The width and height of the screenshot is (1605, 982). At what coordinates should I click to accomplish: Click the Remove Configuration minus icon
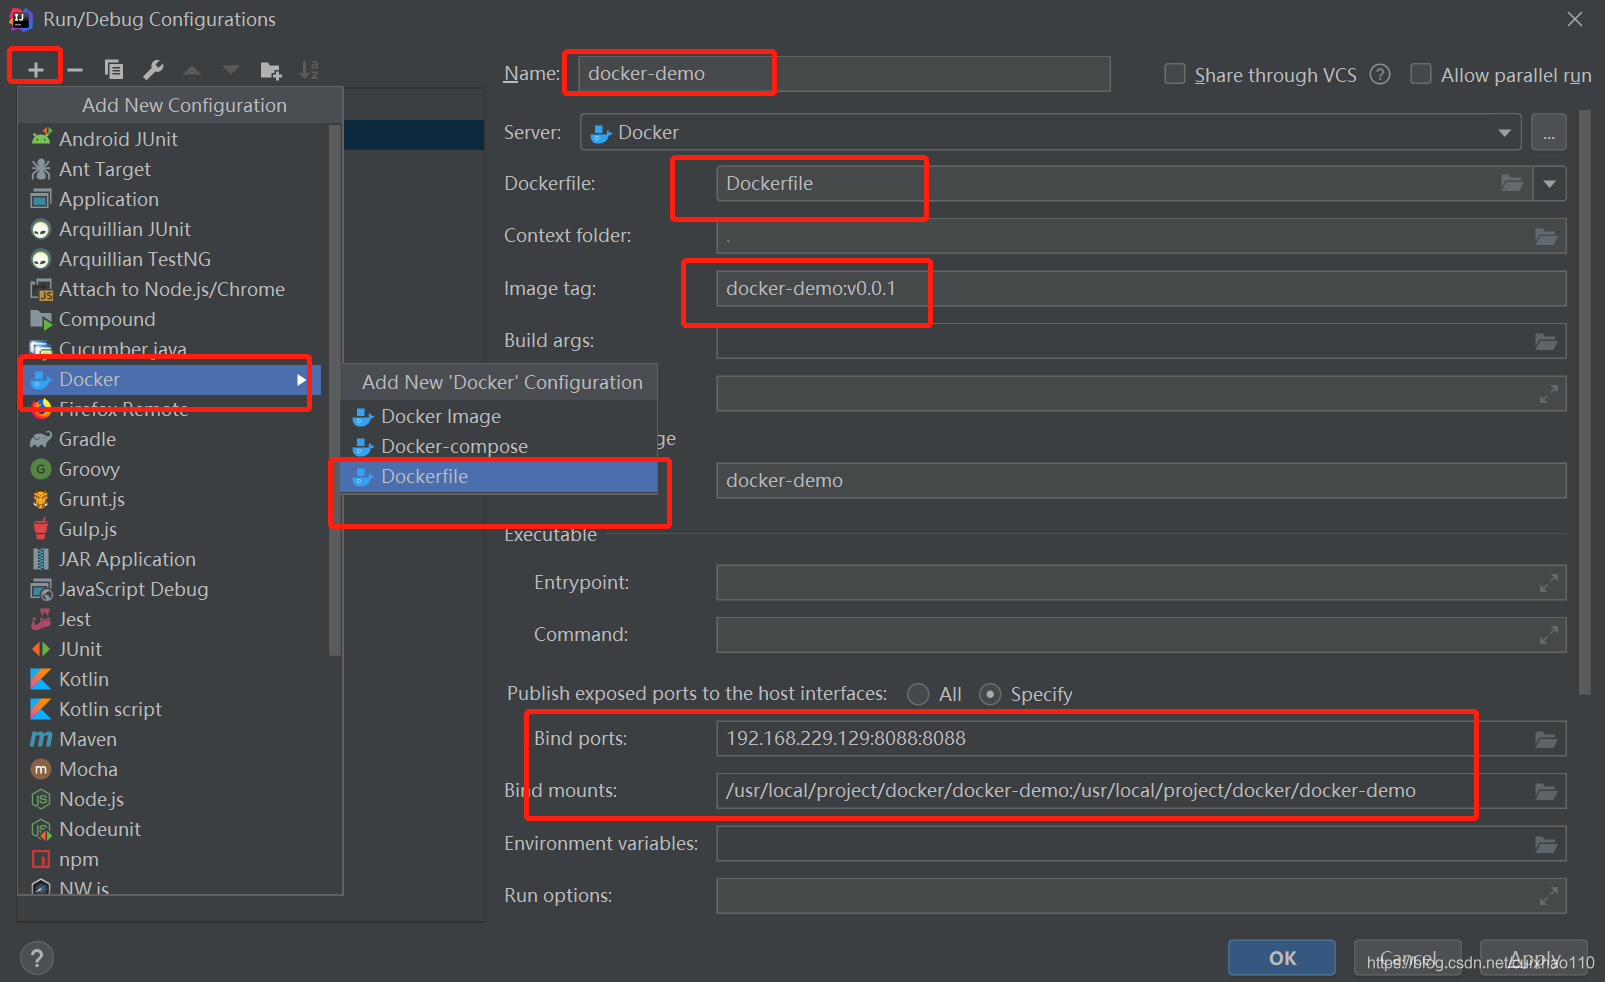[75, 70]
